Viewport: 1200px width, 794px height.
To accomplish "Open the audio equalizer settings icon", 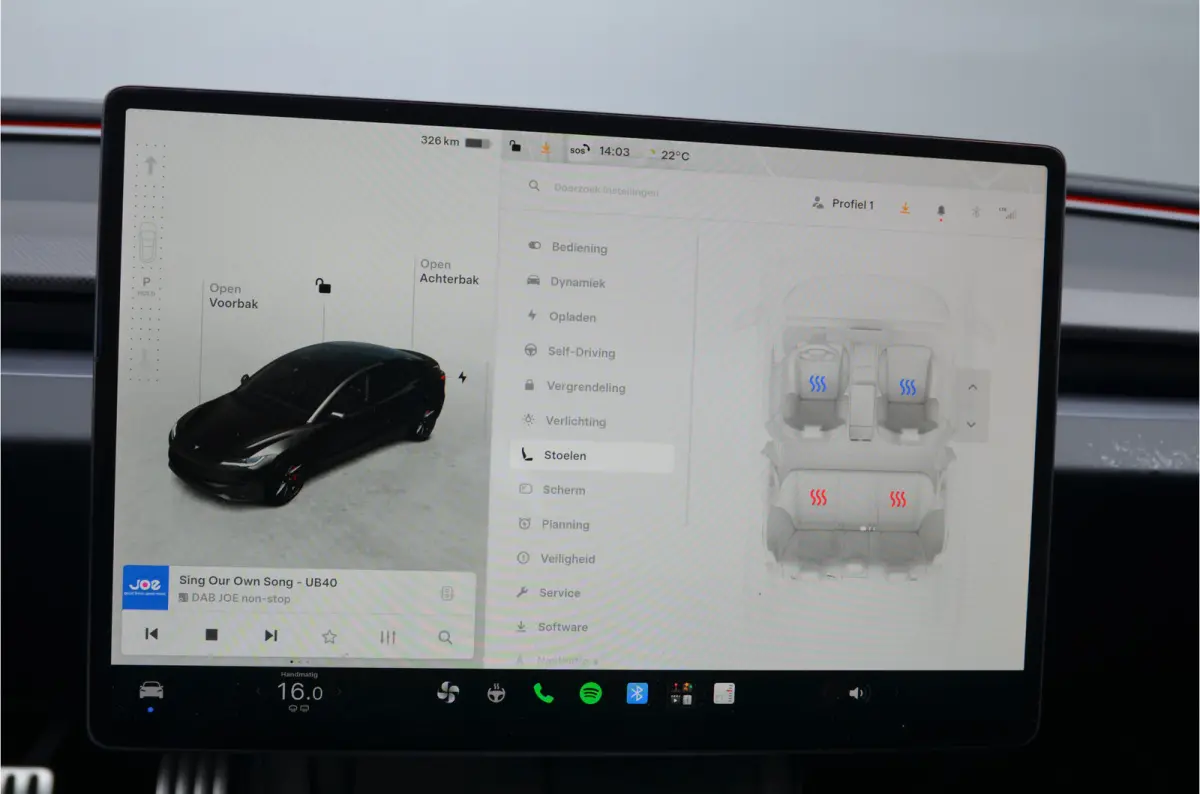I will click(388, 637).
